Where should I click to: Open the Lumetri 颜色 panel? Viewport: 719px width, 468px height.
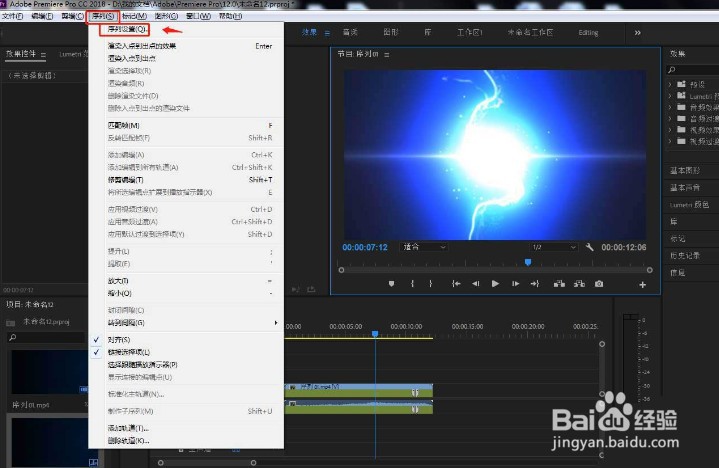(689, 204)
